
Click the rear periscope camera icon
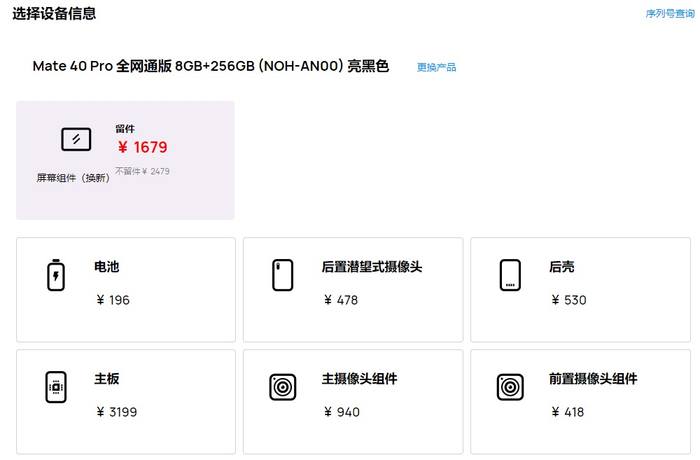tap(282, 275)
